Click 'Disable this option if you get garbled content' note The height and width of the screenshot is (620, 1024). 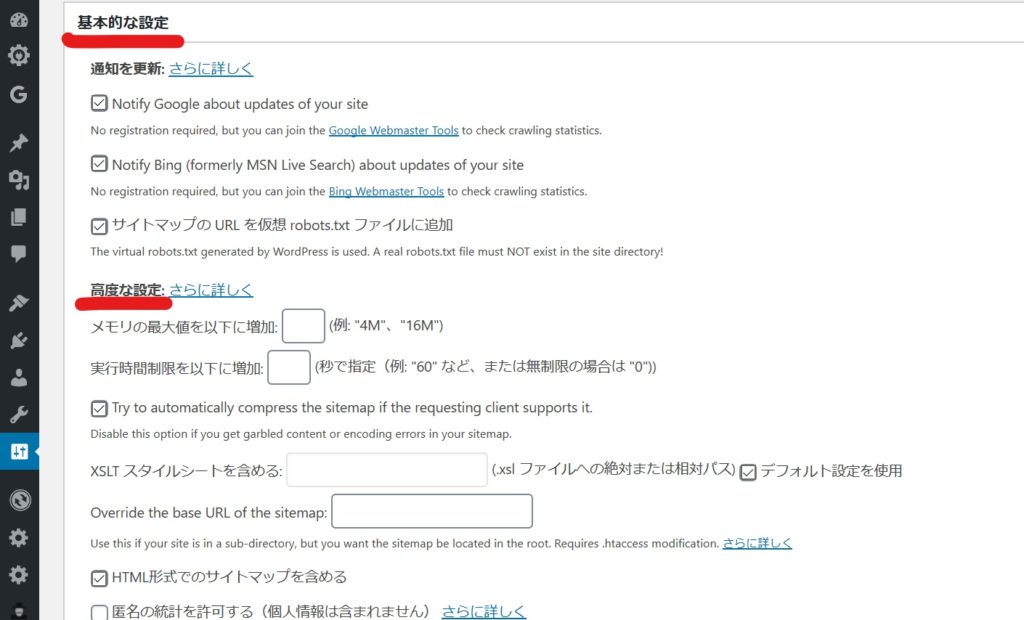(x=301, y=434)
